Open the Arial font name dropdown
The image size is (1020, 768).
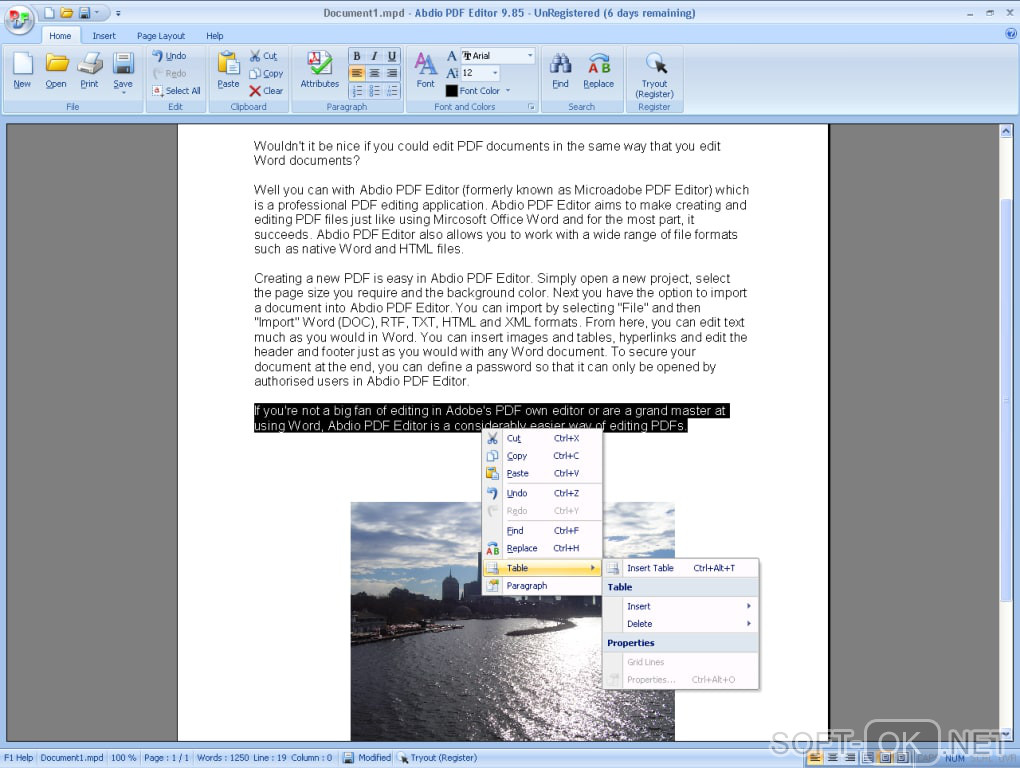[530, 56]
